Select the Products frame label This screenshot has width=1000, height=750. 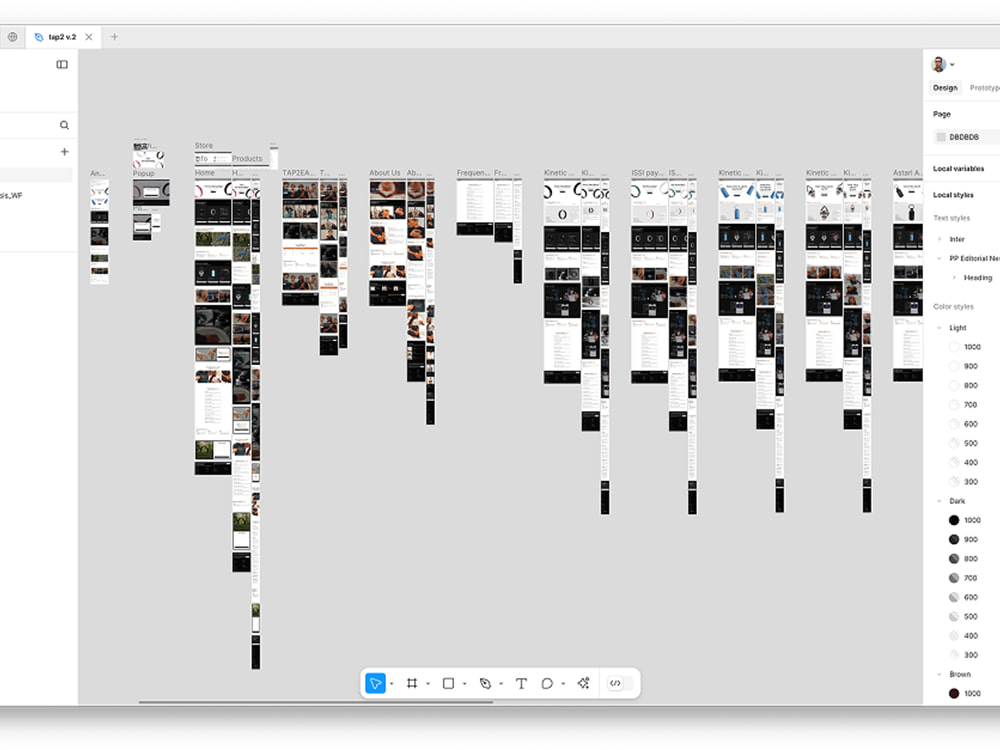pos(247,158)
